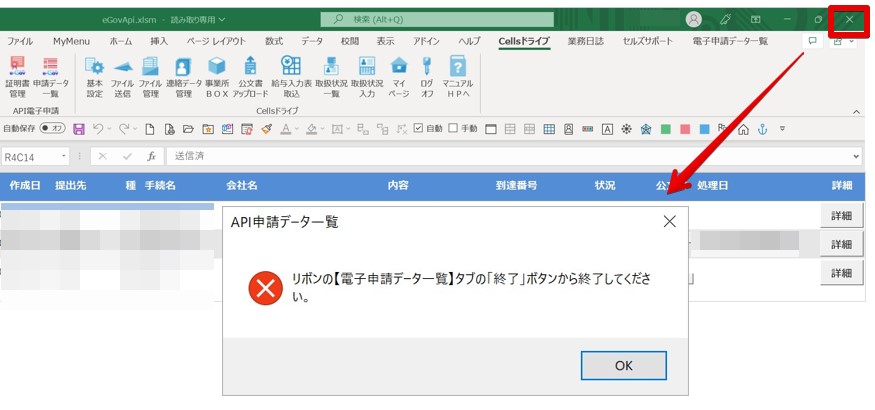Click the search box 検索 (Alt+Q)
The width and height of the screenshot is (875, 410).
(x=437, y=20)
